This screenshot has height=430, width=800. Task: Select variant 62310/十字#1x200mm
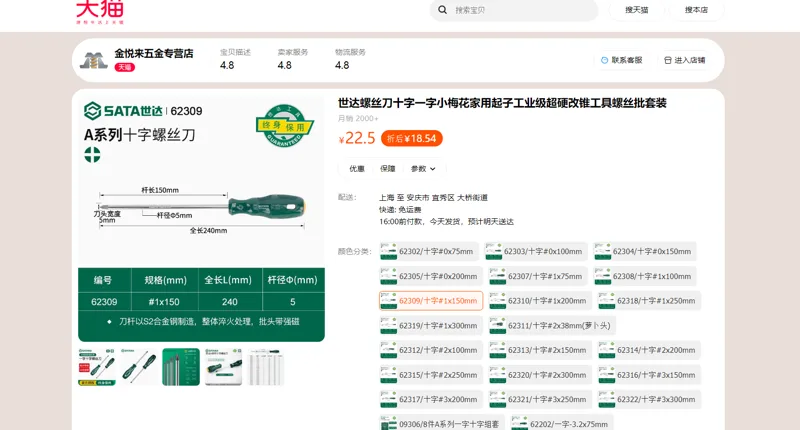(x=540, y=301)
